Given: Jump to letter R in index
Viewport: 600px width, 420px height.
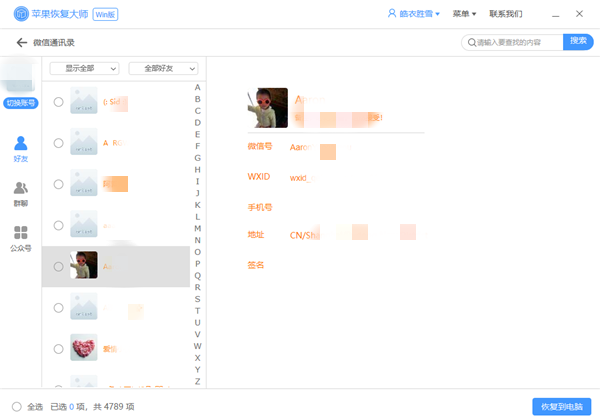Looking at the screenshot, I should click(197, 287).
